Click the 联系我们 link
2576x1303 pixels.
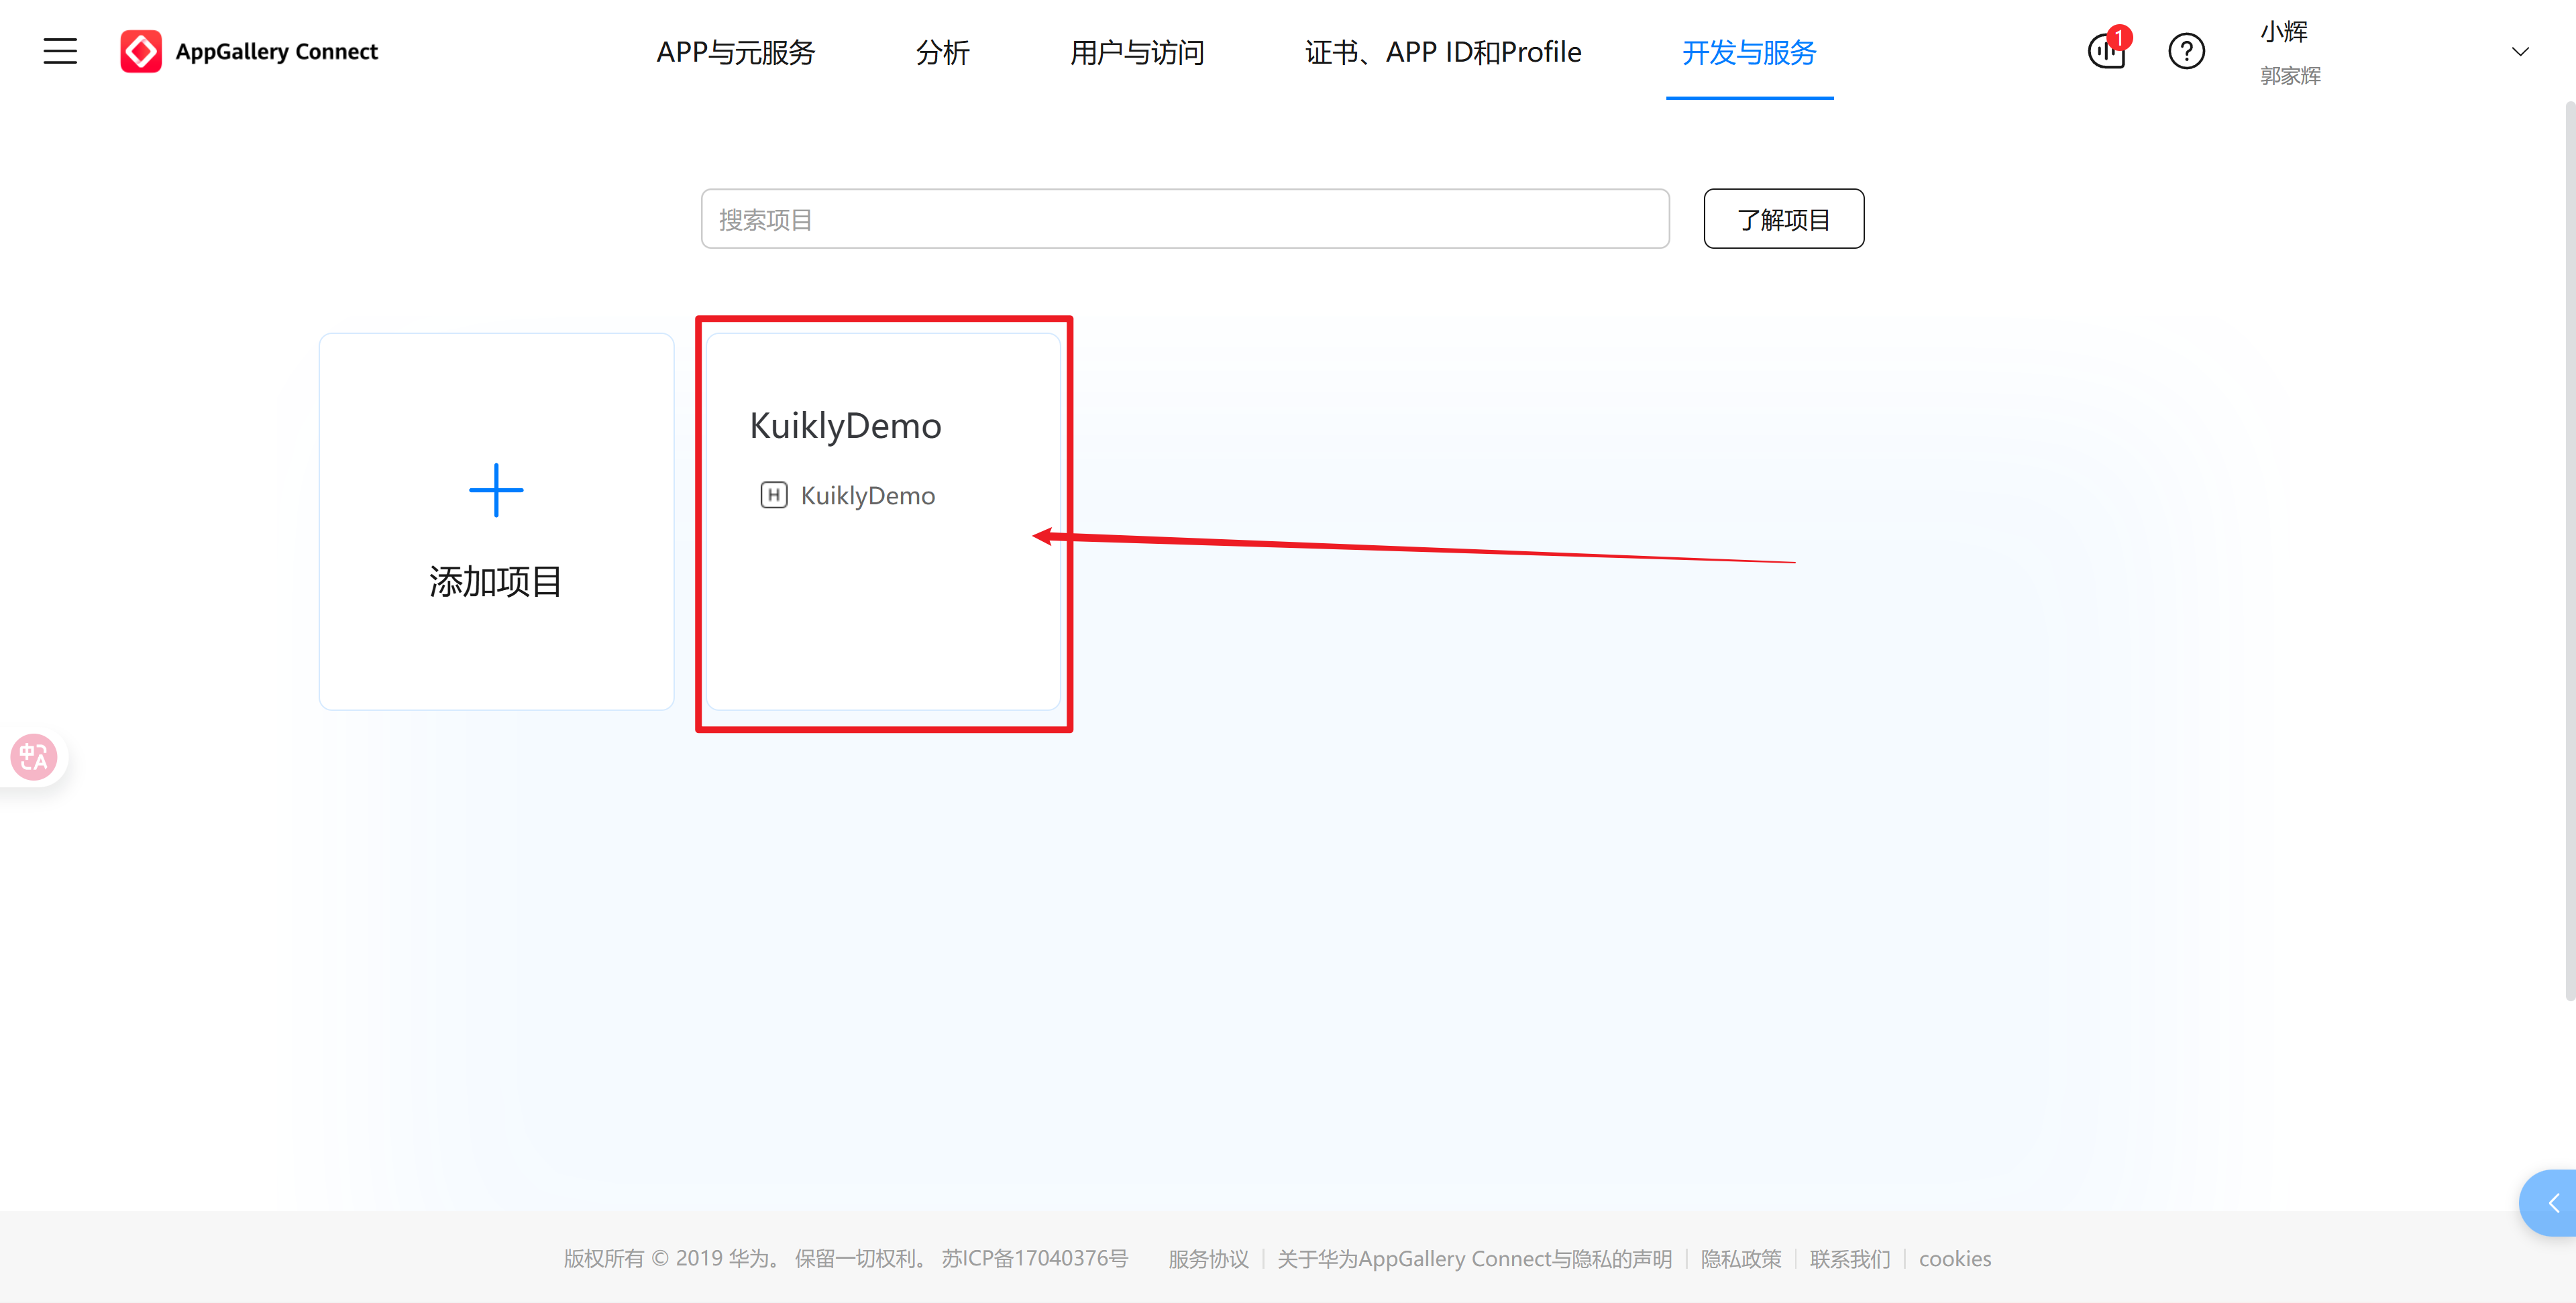[x=1849, y=1258]
